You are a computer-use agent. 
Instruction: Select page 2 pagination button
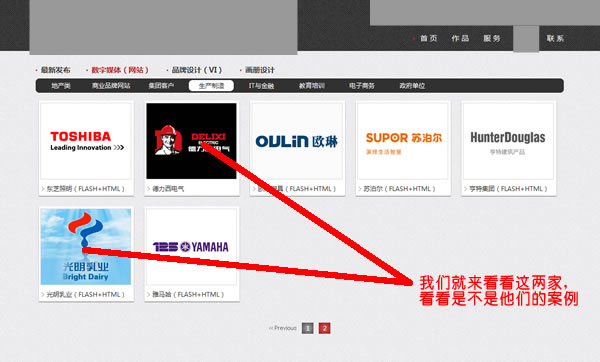pos(324,328)
